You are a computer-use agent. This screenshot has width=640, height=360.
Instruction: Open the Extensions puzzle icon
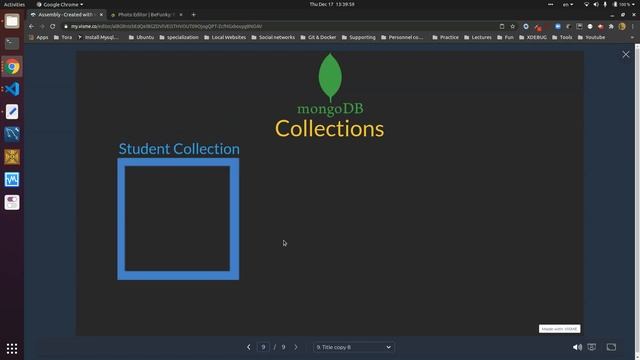pos(611,26)
